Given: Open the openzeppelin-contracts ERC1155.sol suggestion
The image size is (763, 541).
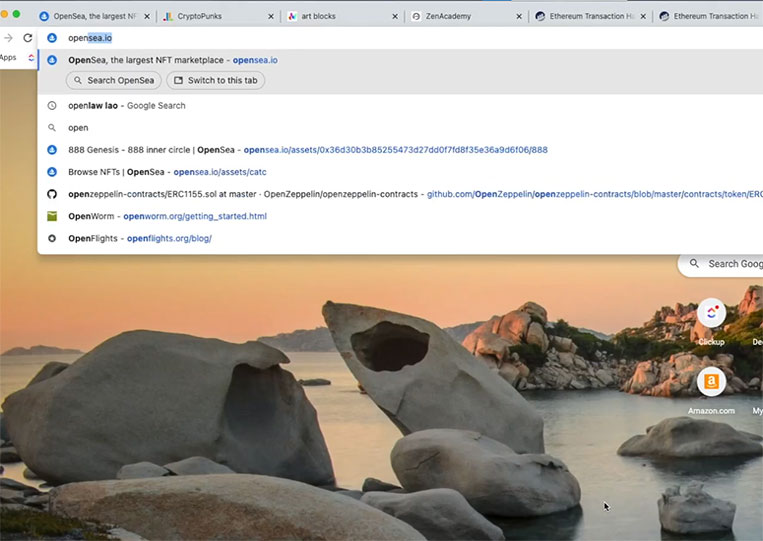Looking at the screenshot, I should coord(400,194).
